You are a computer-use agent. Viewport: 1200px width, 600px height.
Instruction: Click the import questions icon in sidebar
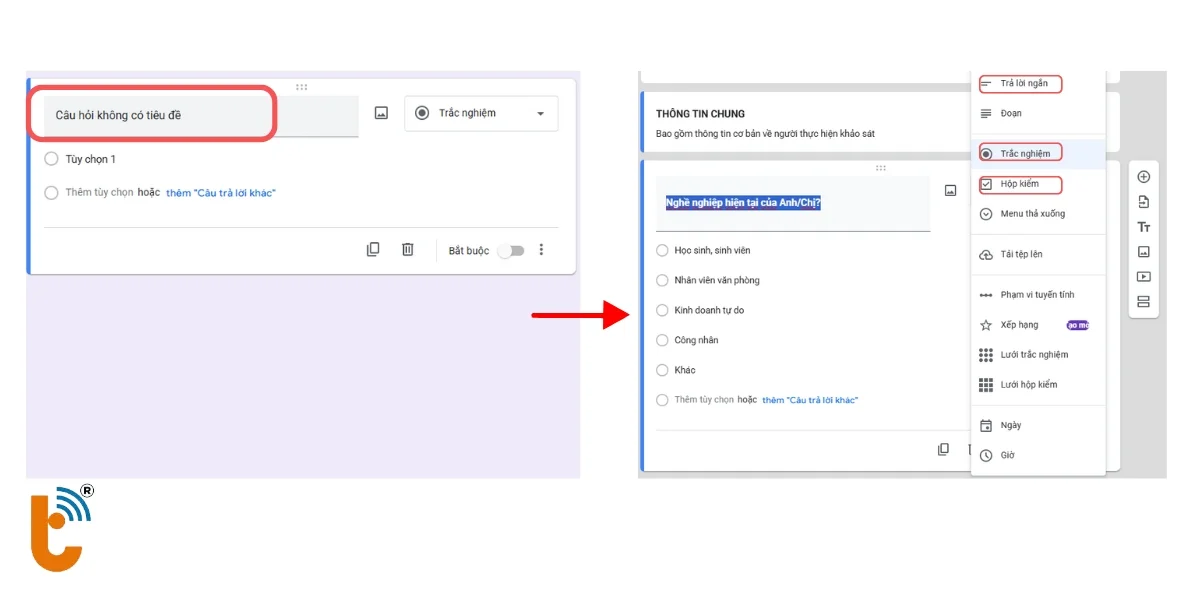click(1144, 202)
